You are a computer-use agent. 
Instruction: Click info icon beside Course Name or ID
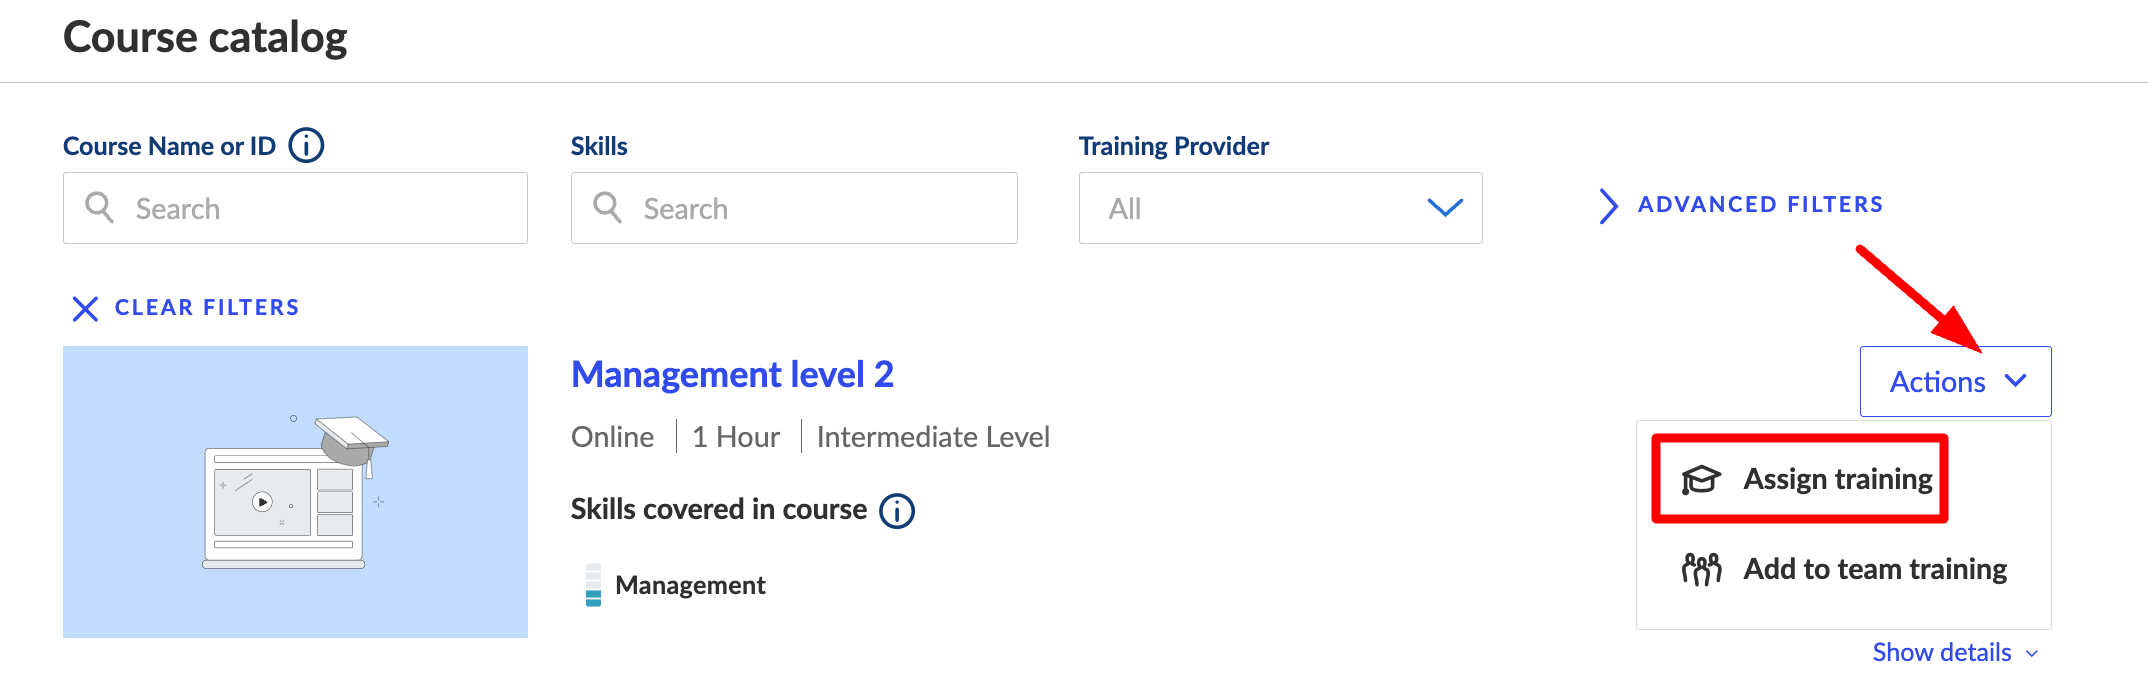coord(306,146)
